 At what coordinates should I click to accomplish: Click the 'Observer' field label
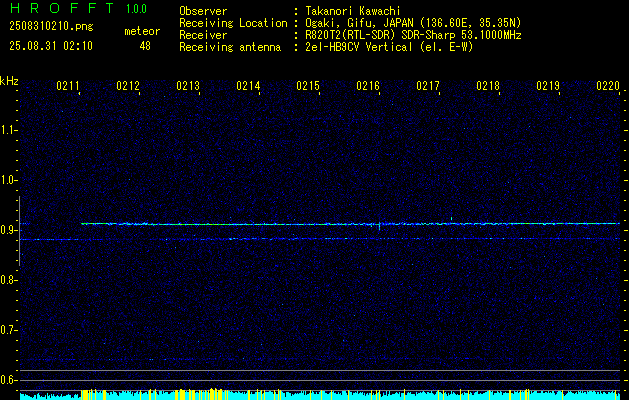click(203, 11)
